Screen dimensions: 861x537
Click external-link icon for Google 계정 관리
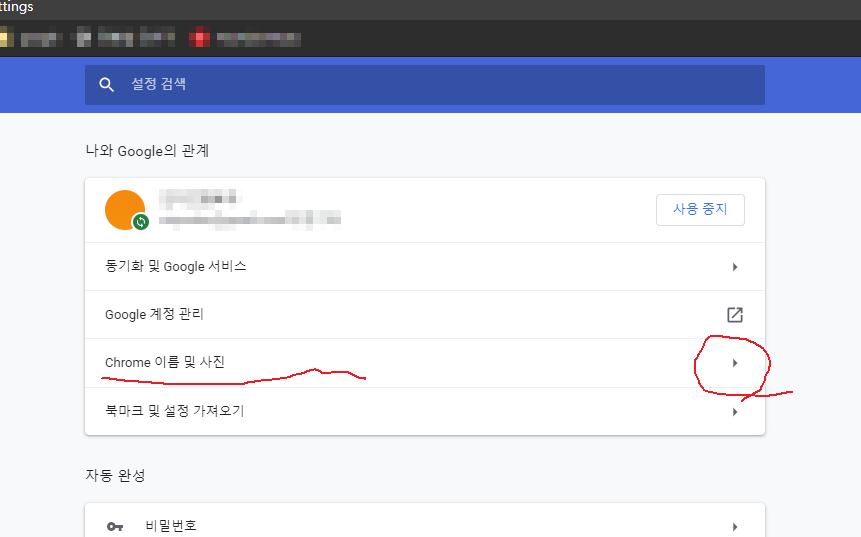pos(735,315)
